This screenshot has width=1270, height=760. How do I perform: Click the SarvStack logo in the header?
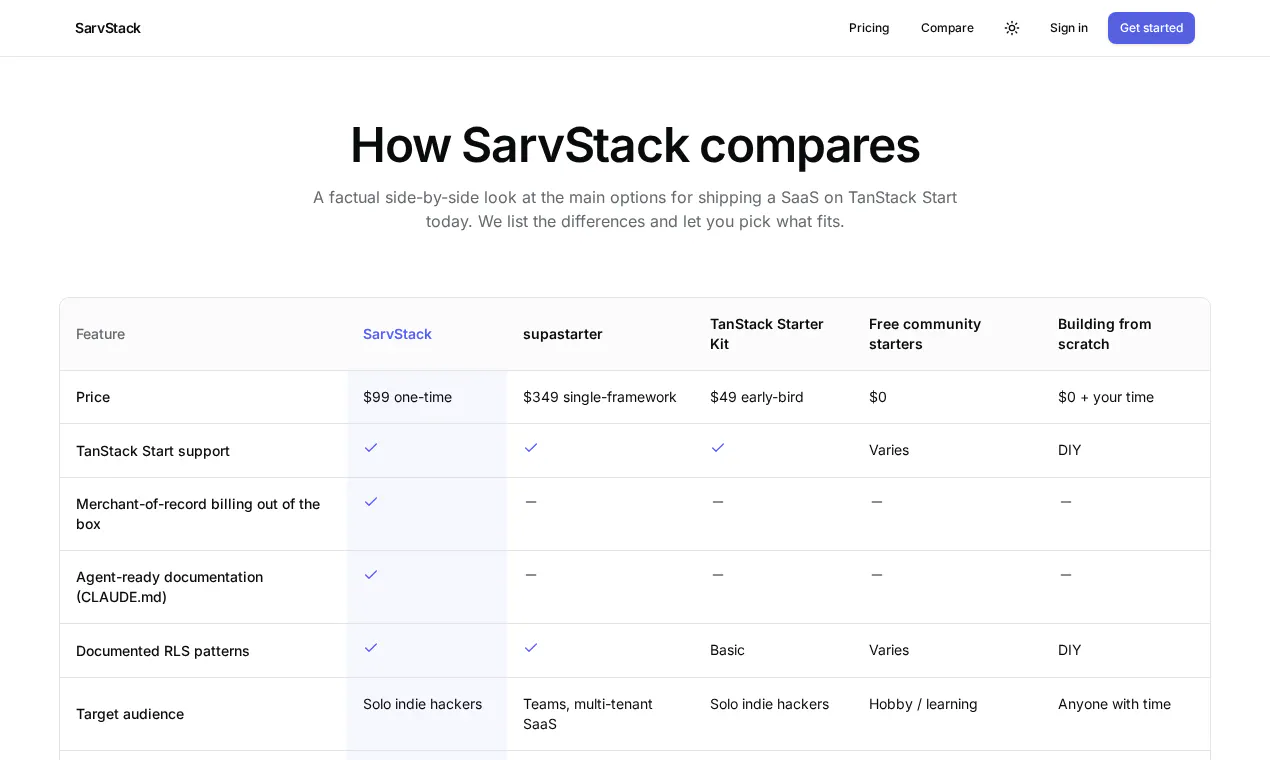[108, 28]
